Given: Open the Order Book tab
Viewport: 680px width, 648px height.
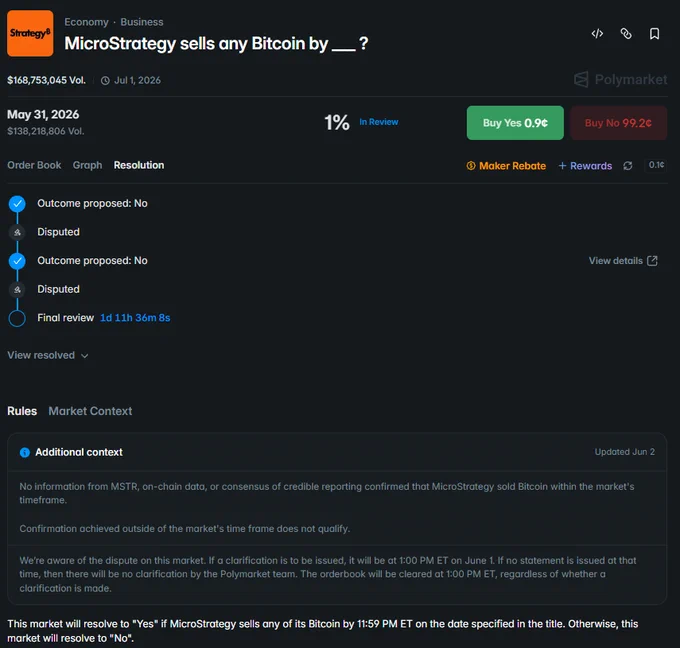Looking at the screenshot, I should [34, 165].
